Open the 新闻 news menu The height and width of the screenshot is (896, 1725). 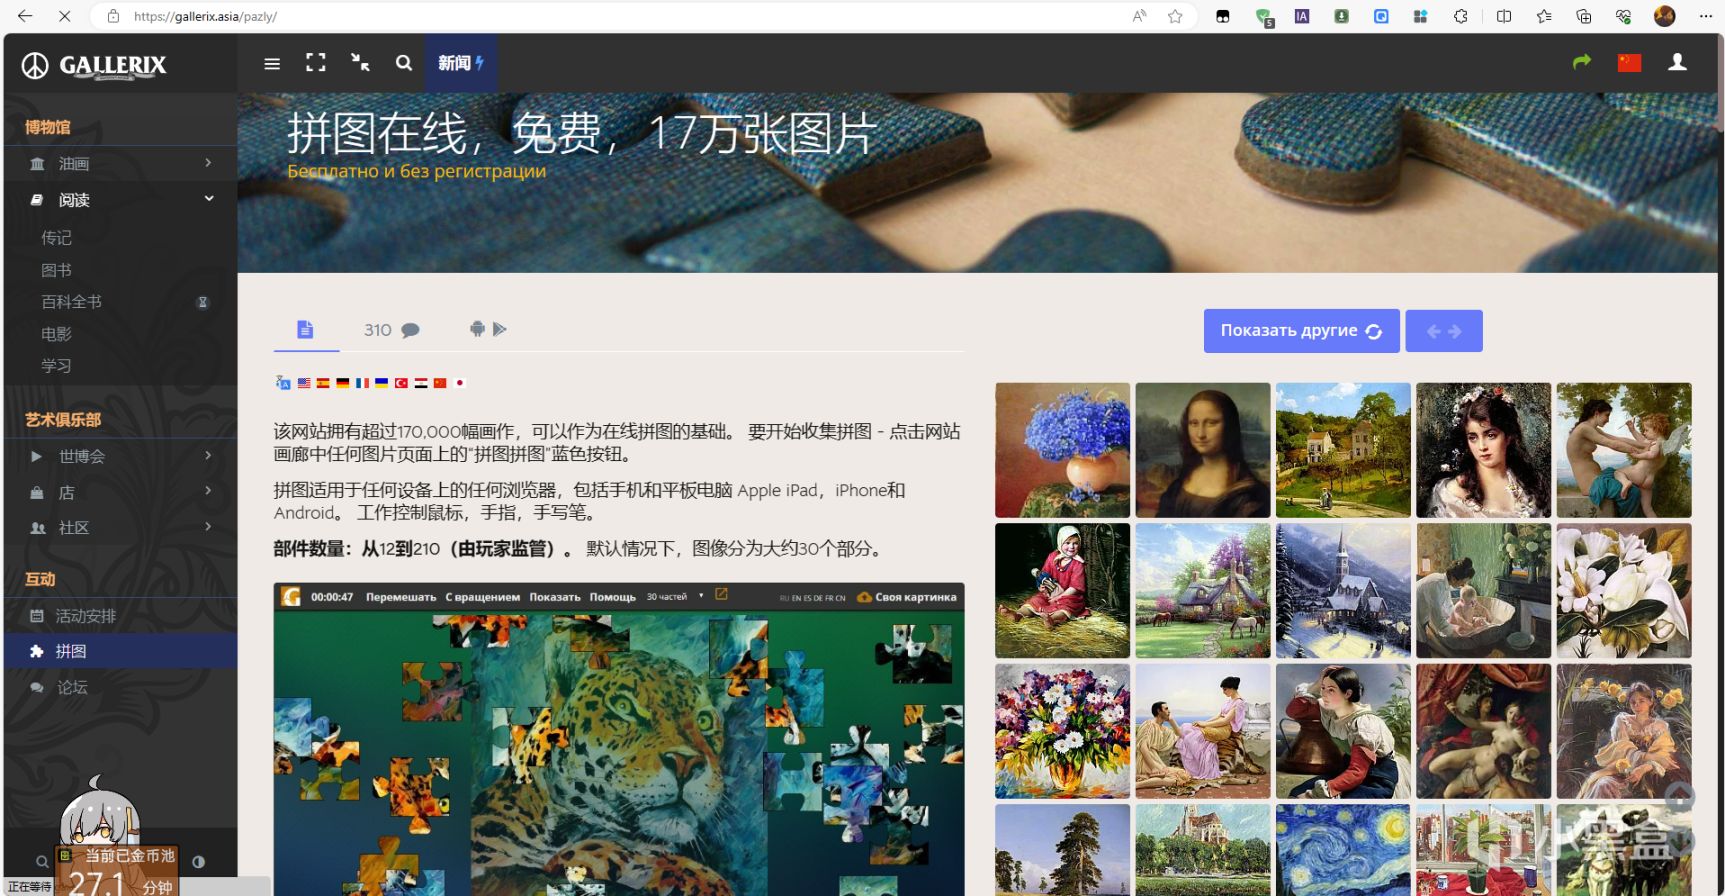pos(461,63)
